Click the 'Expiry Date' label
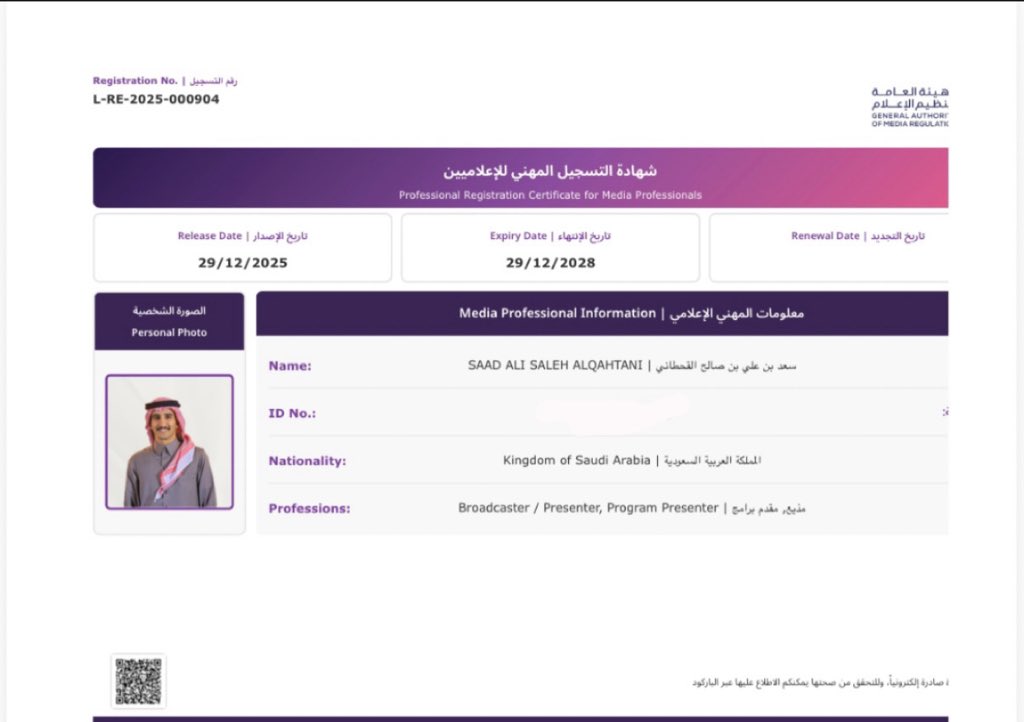This screenshot has height=722, width=1024. coord(519,236)
